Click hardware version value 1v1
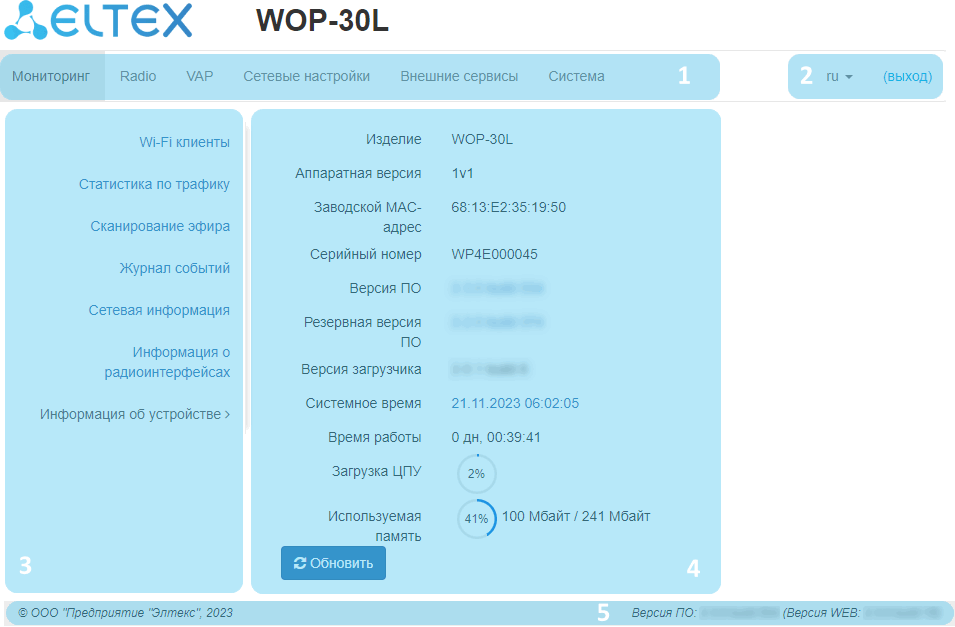The height and width of the screenshot is (627, 955). [x=462, y=173]
